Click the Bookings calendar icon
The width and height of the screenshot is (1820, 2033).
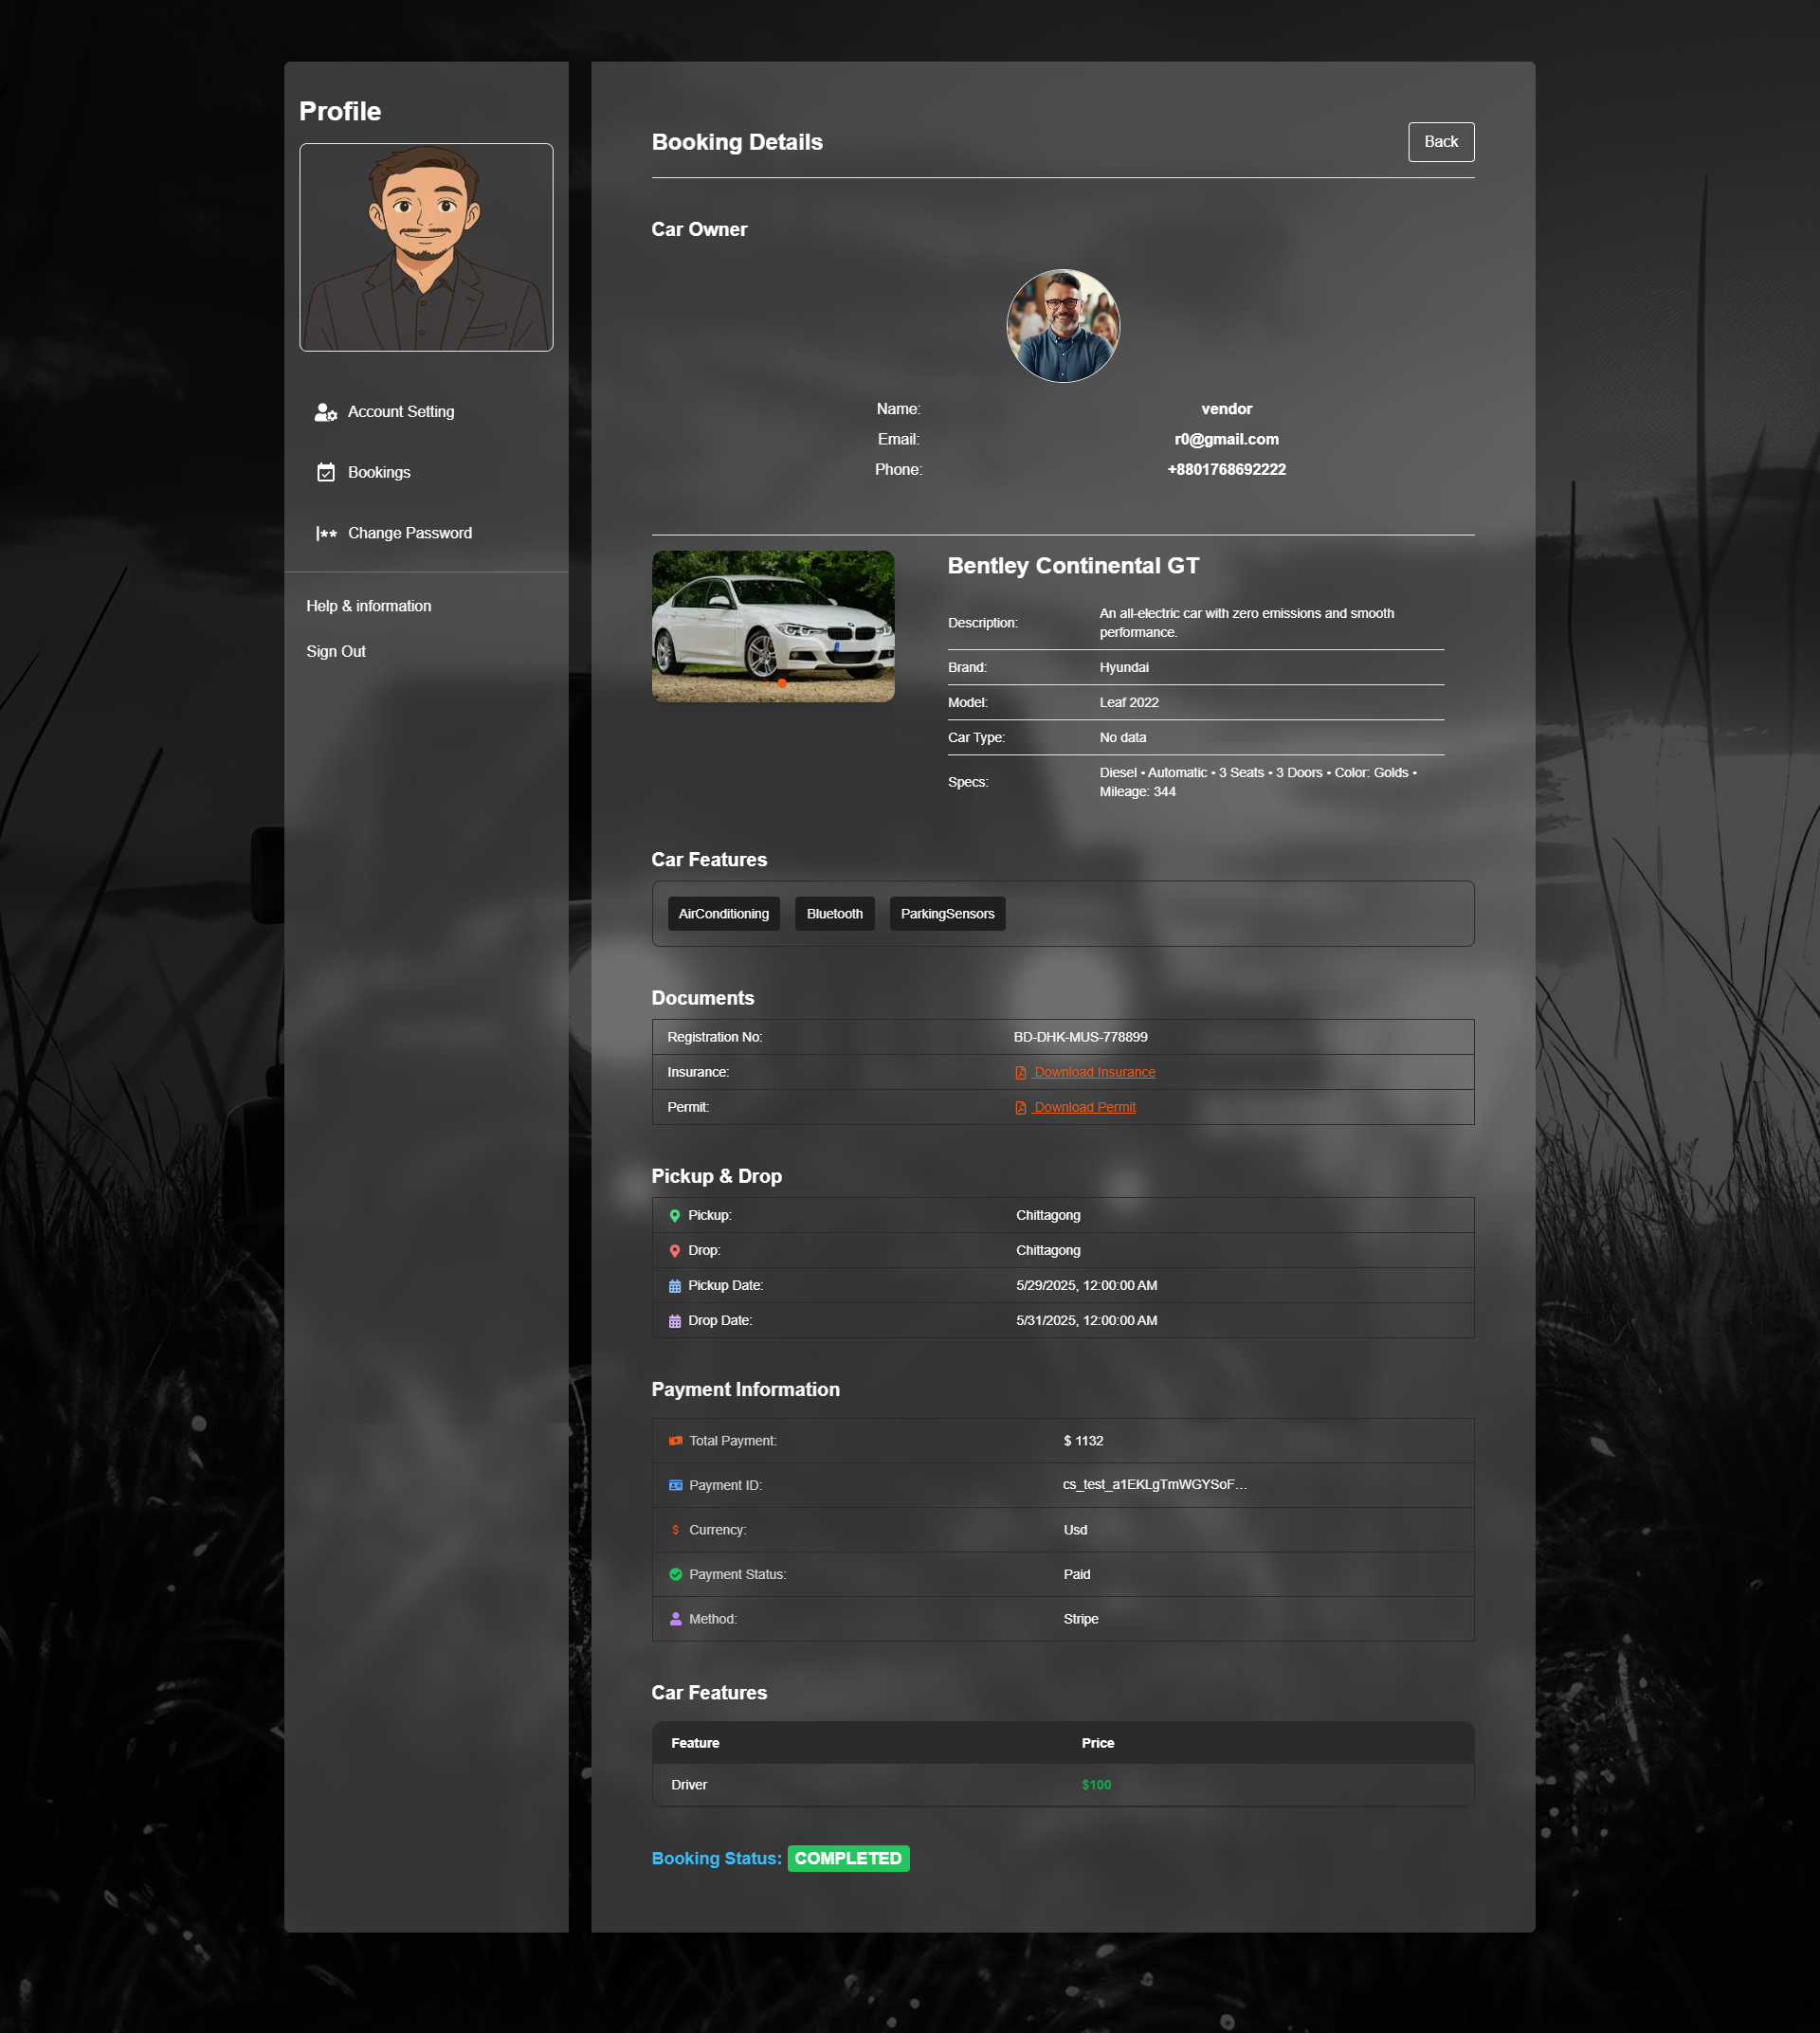tap(326, 472)
